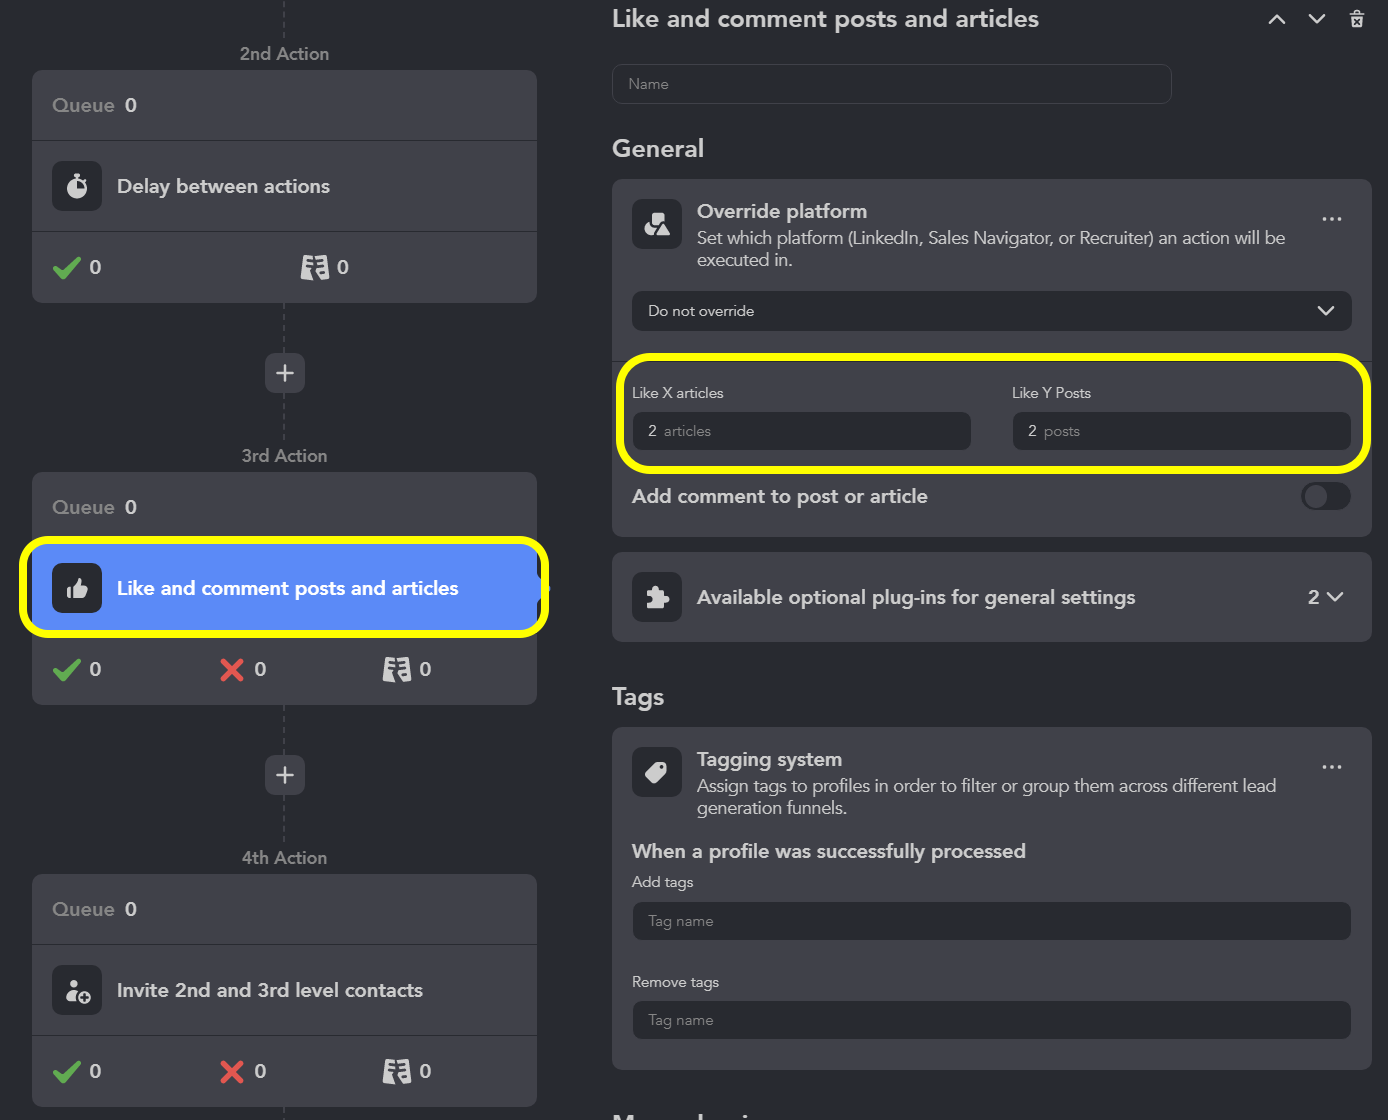
Task: Open the three-dot menu for Tagging system
Action: coord(1332,767)
